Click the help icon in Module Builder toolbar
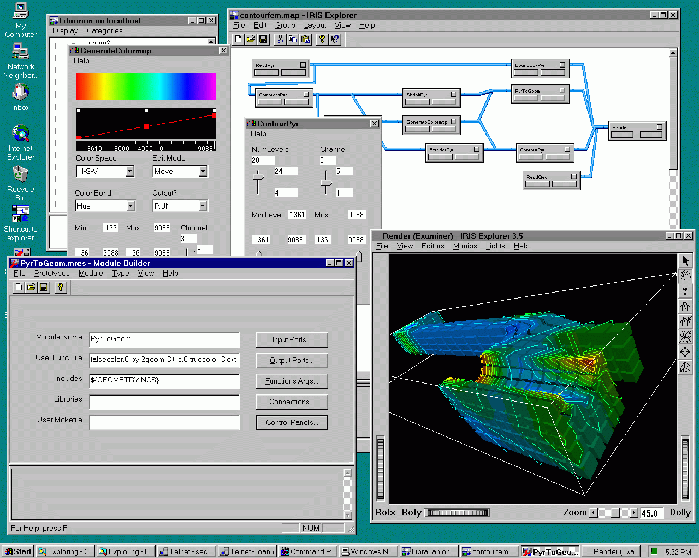Image resolution: width=699 pixels, height=558 pixels. tap(61, 288)
